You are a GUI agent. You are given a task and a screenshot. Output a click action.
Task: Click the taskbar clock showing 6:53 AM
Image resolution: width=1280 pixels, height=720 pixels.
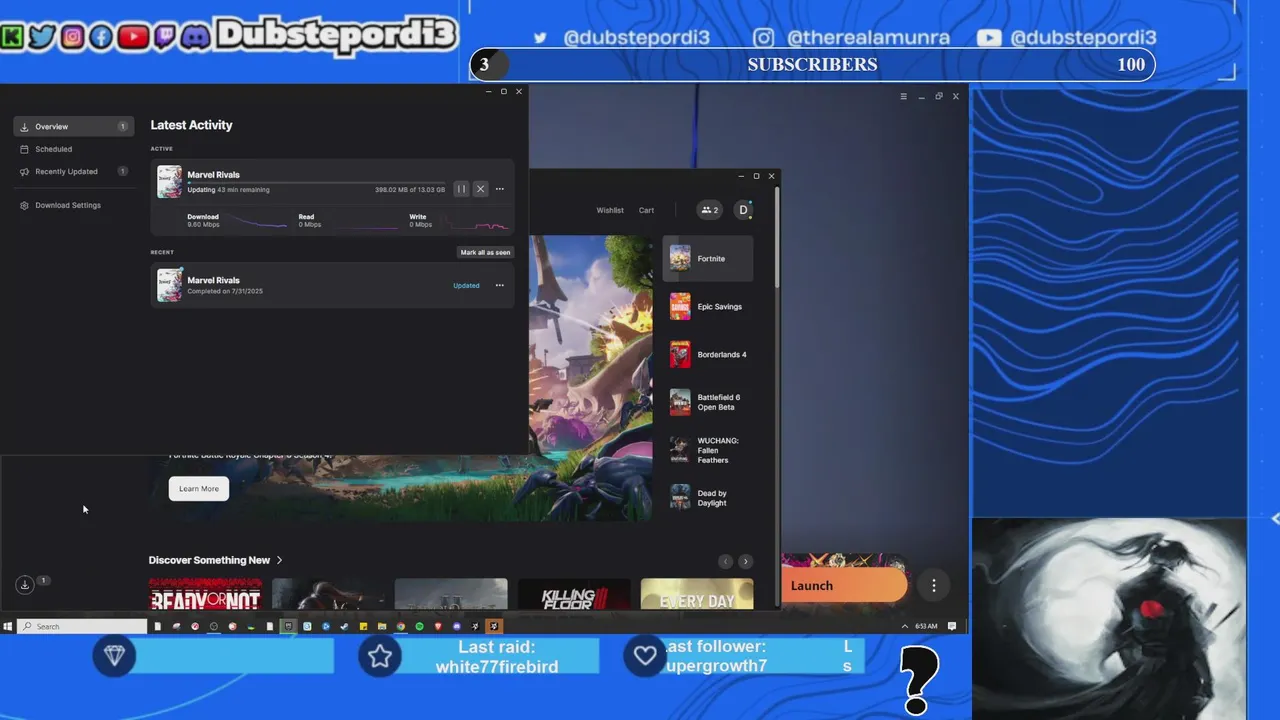[x=926, y=626]
